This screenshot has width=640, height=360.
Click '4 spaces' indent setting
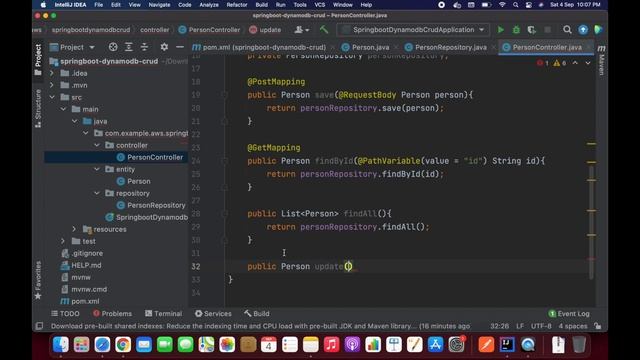coord(573,326)
